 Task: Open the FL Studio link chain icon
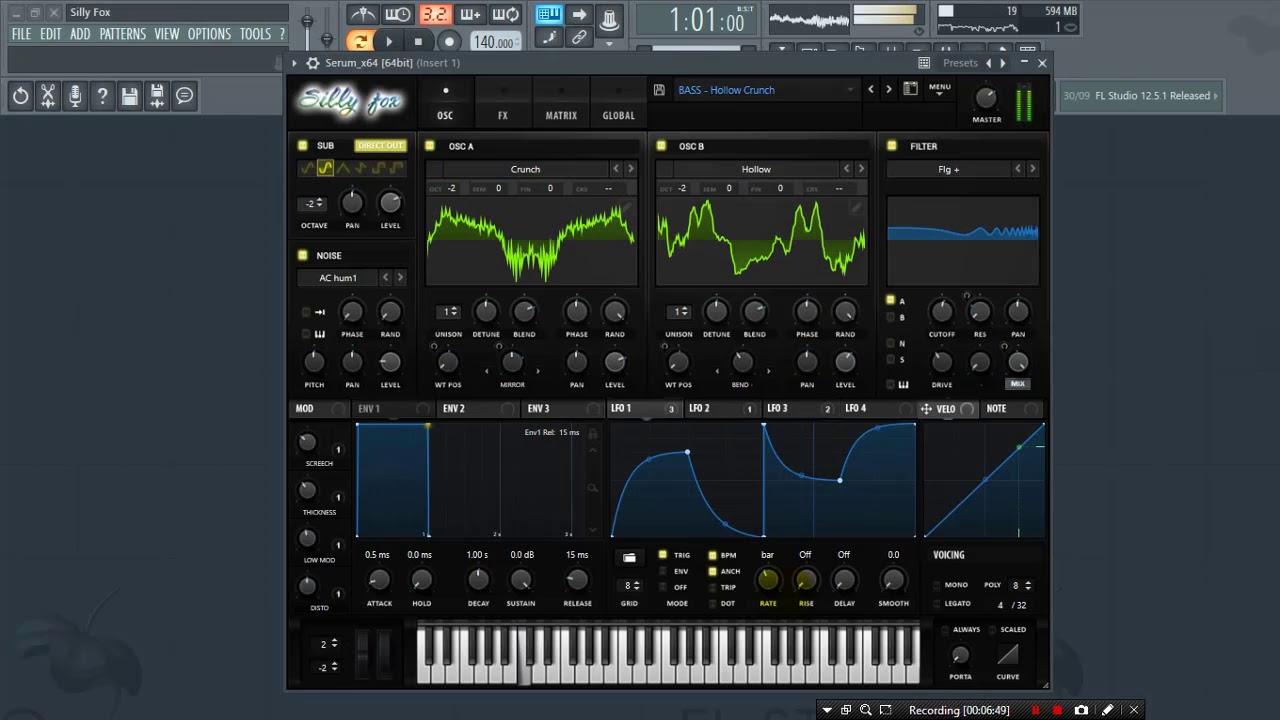coord(579,37)
